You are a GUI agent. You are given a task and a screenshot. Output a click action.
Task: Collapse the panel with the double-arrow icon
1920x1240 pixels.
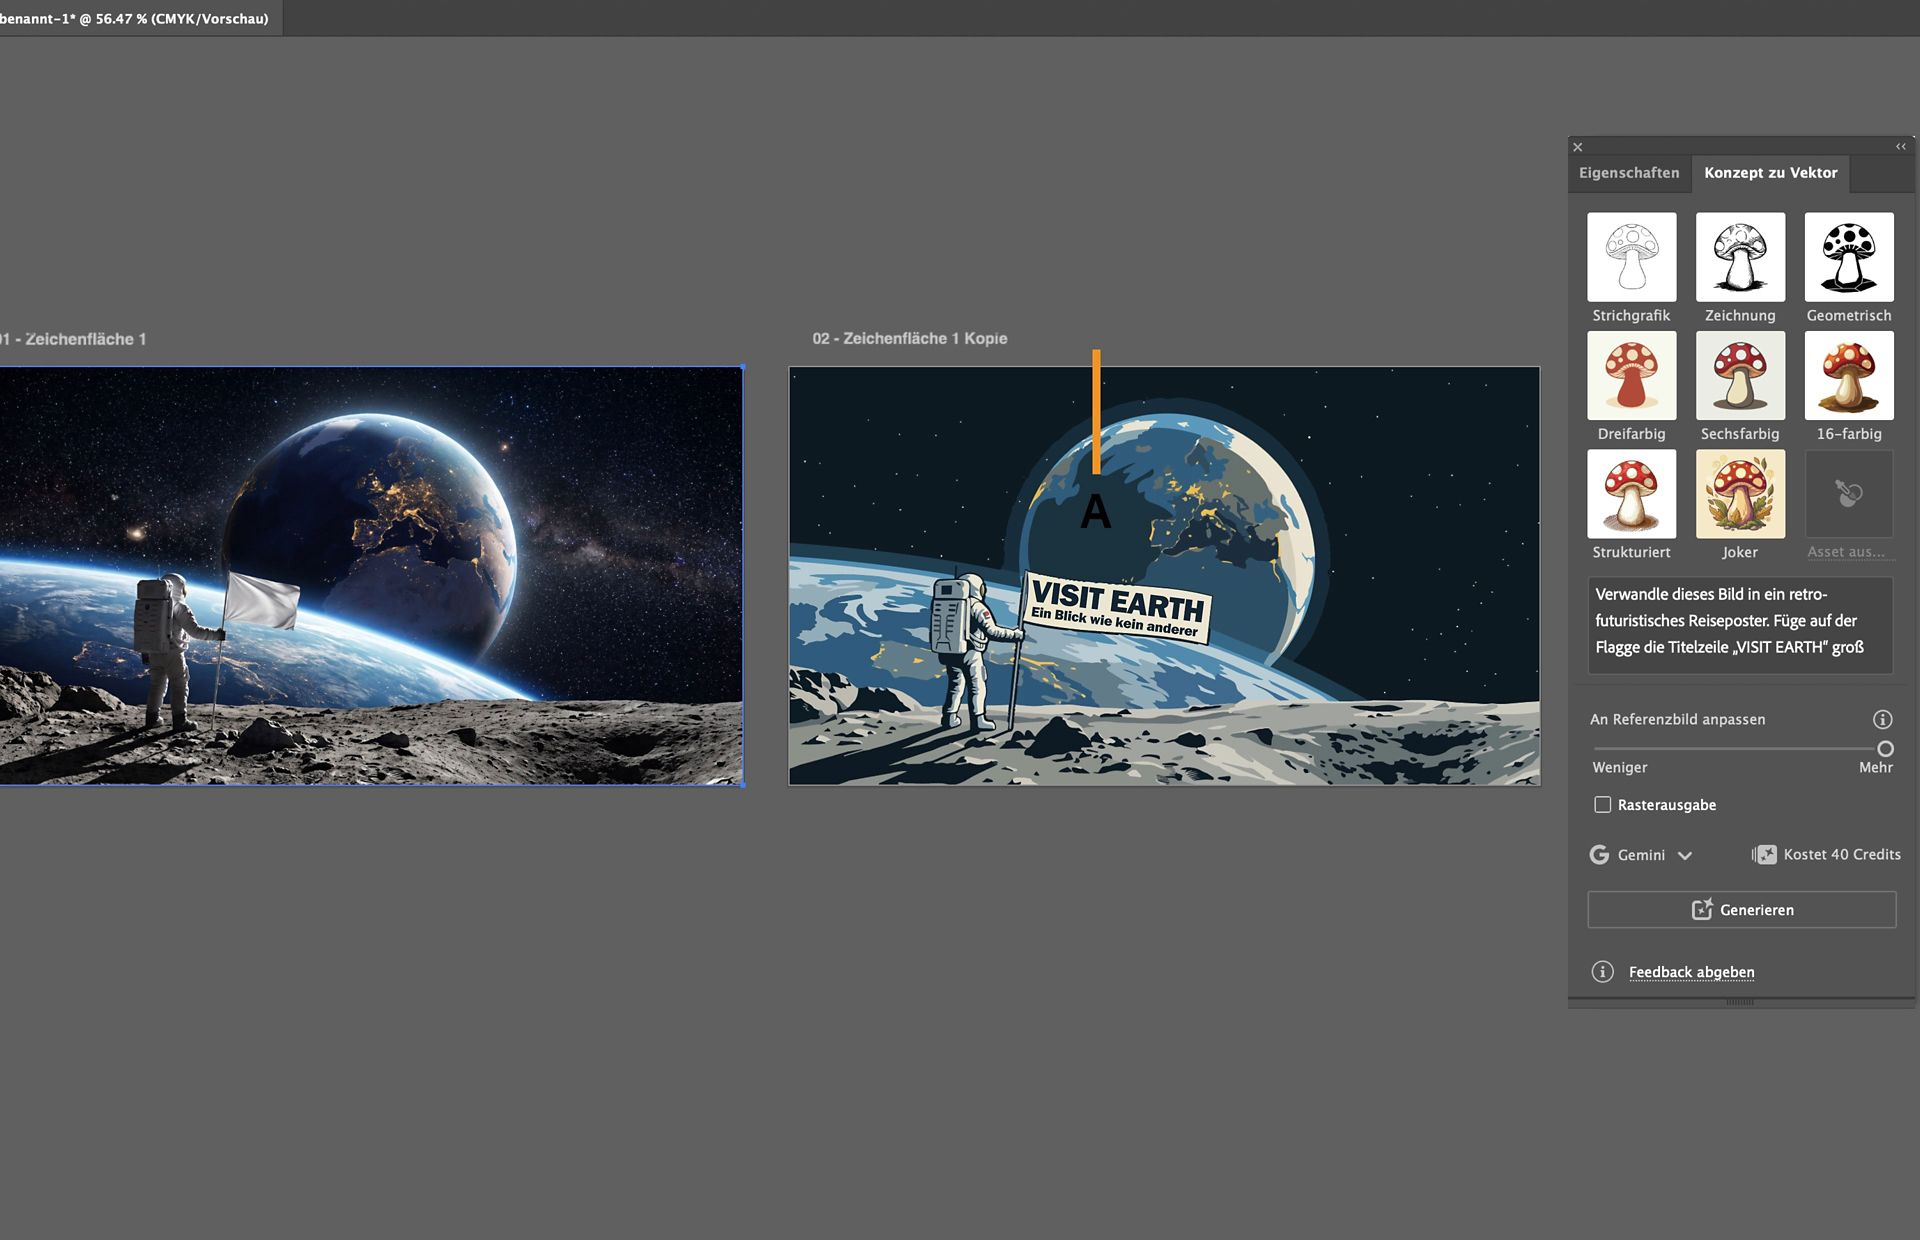(1900, 147)
